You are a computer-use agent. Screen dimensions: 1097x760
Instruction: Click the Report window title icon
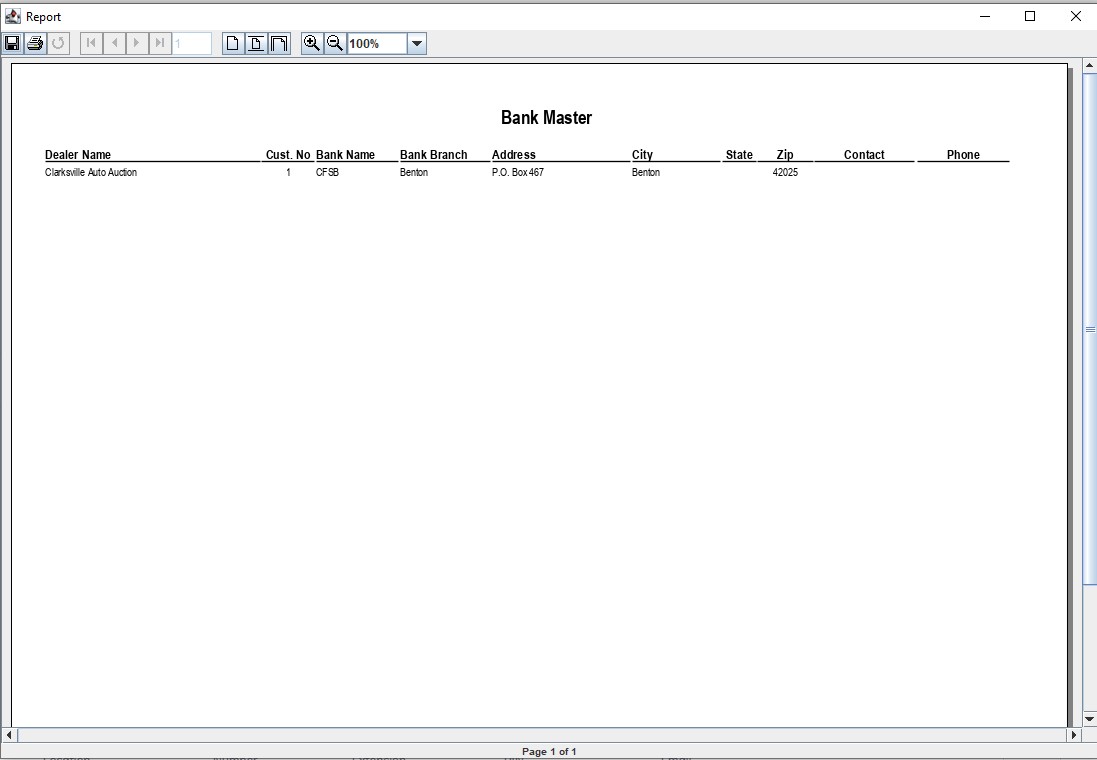[13, 16]
